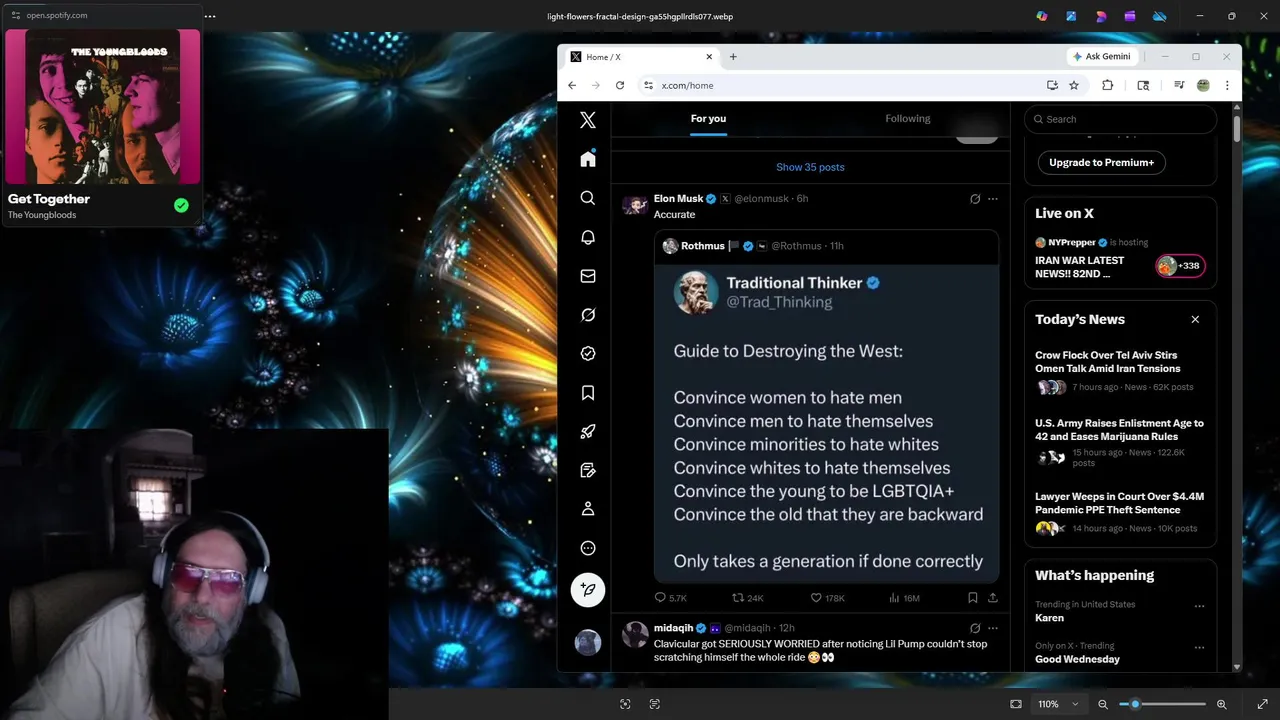Open more options for Good Wednesday trend
Screen dimensions: 1280x720
click(1199, 647)
